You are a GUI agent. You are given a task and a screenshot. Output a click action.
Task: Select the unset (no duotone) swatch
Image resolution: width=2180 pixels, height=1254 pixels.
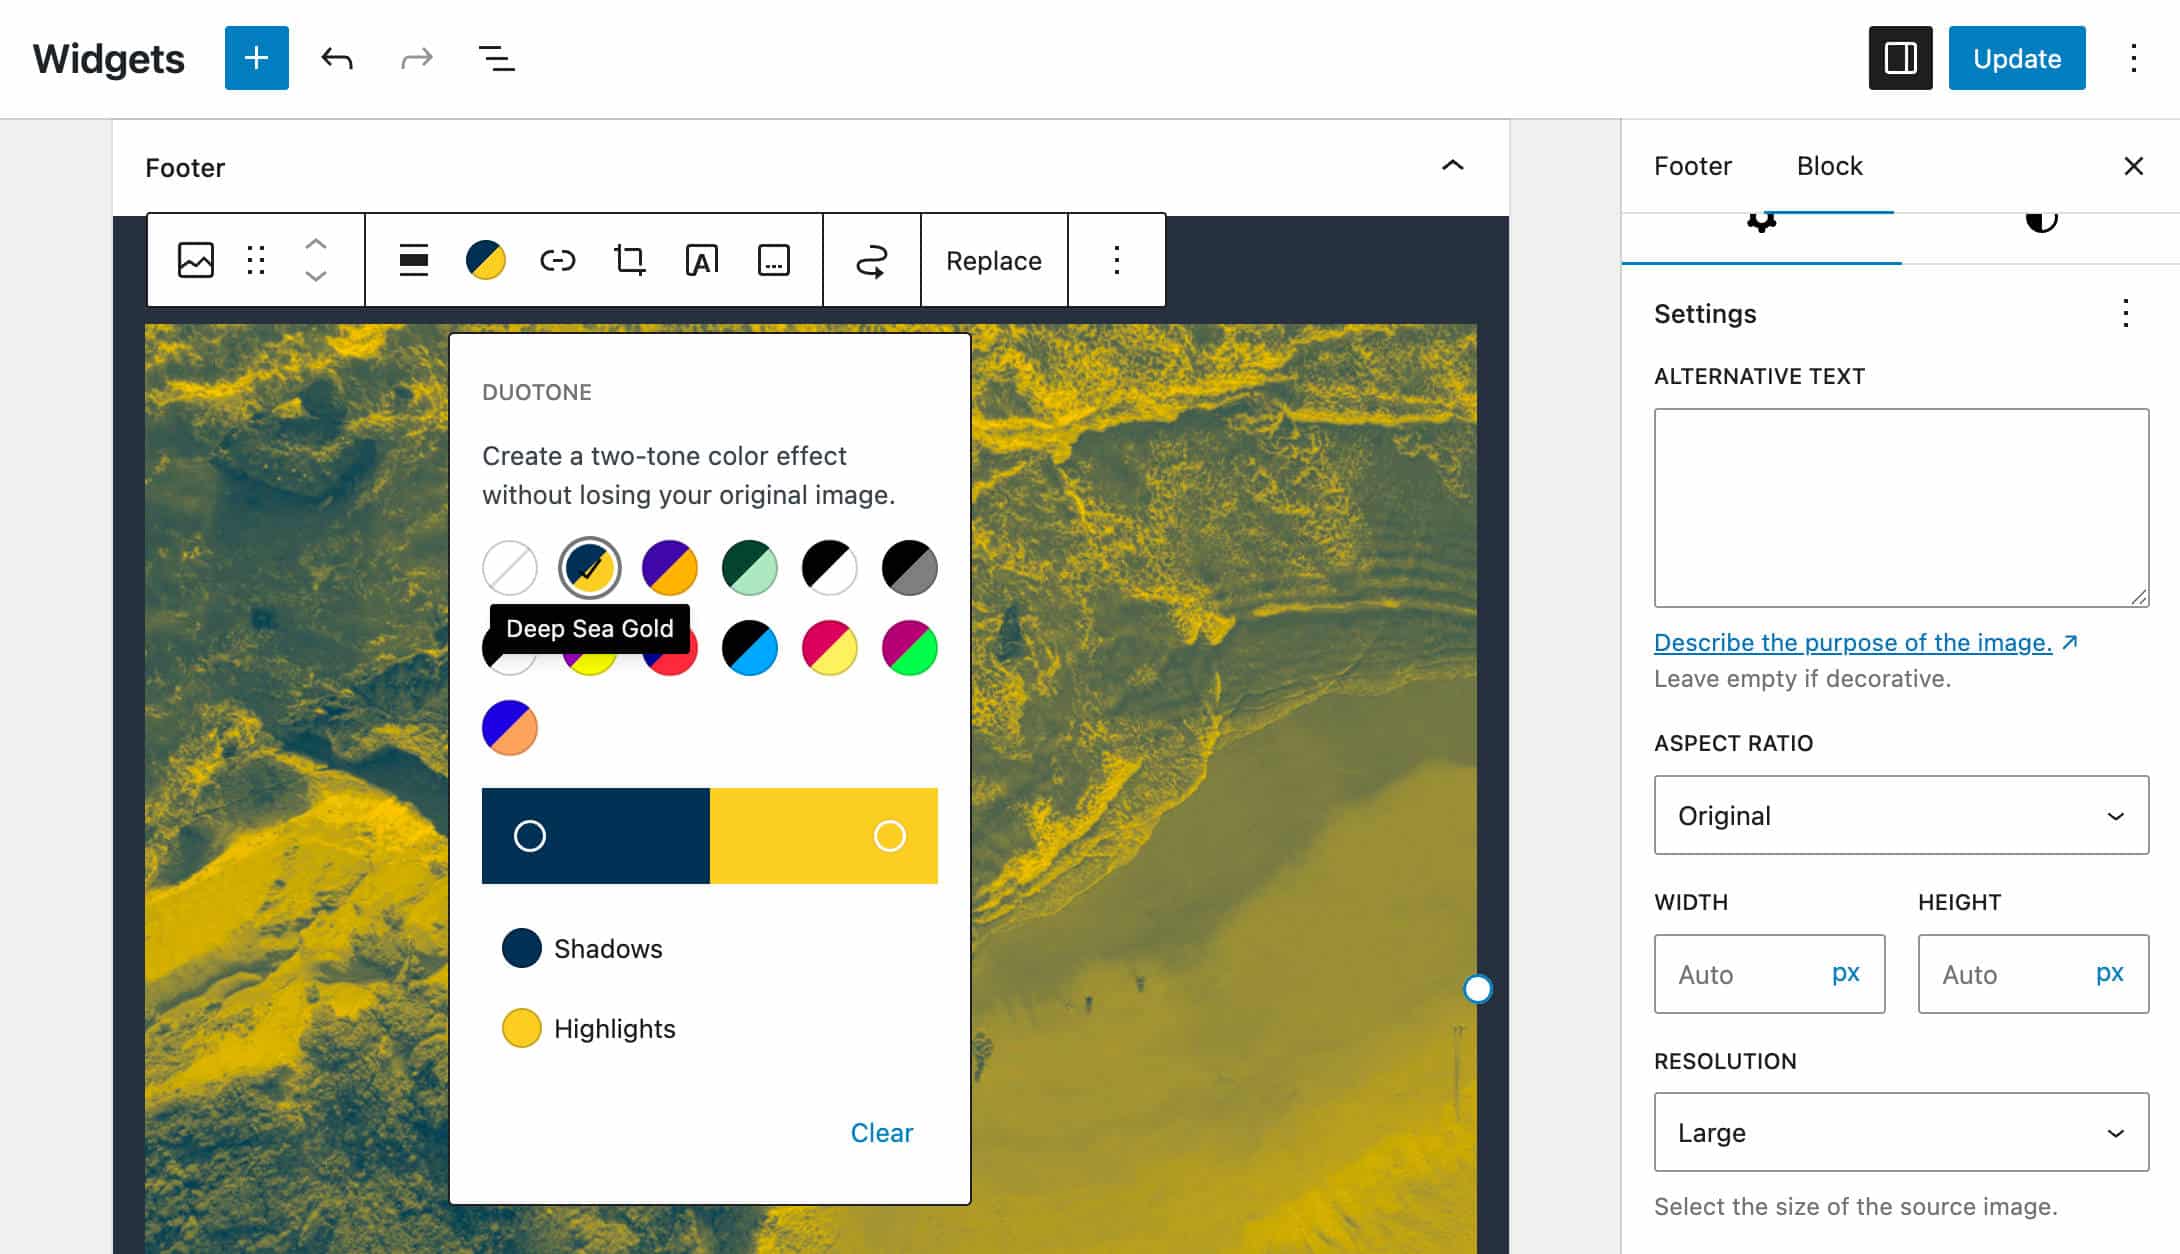coord(510,568)
